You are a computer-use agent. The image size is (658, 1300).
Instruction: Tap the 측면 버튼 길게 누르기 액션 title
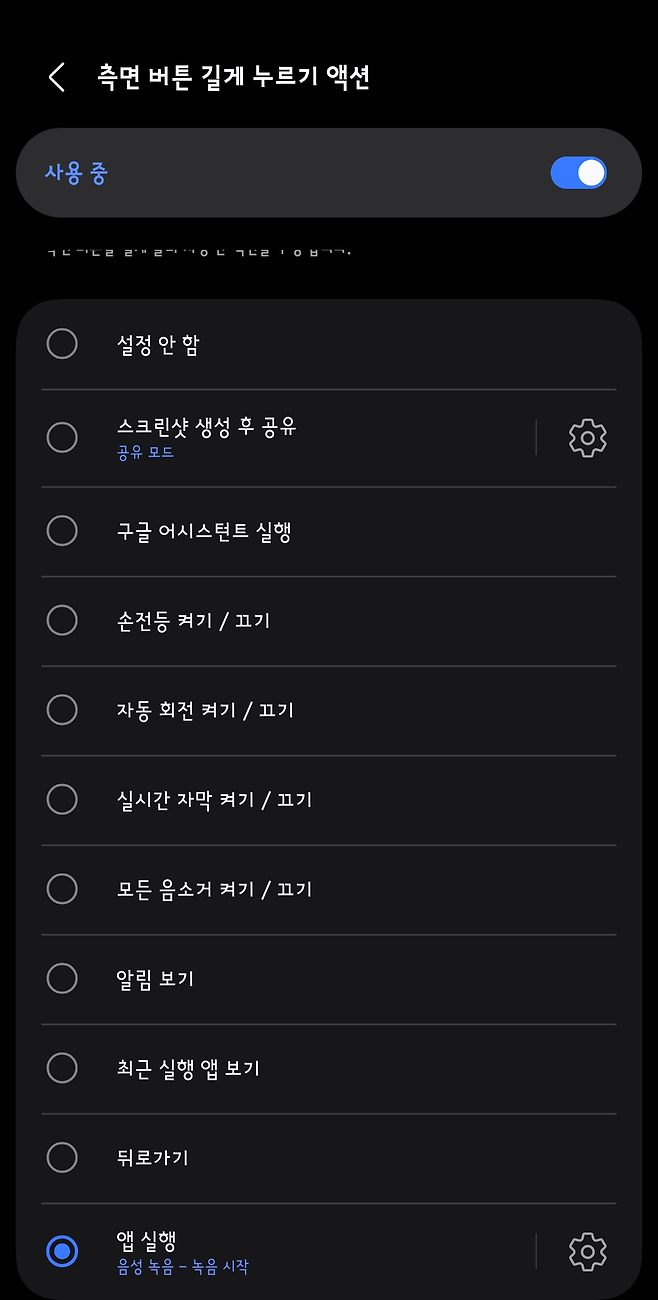tap(234, 77)
